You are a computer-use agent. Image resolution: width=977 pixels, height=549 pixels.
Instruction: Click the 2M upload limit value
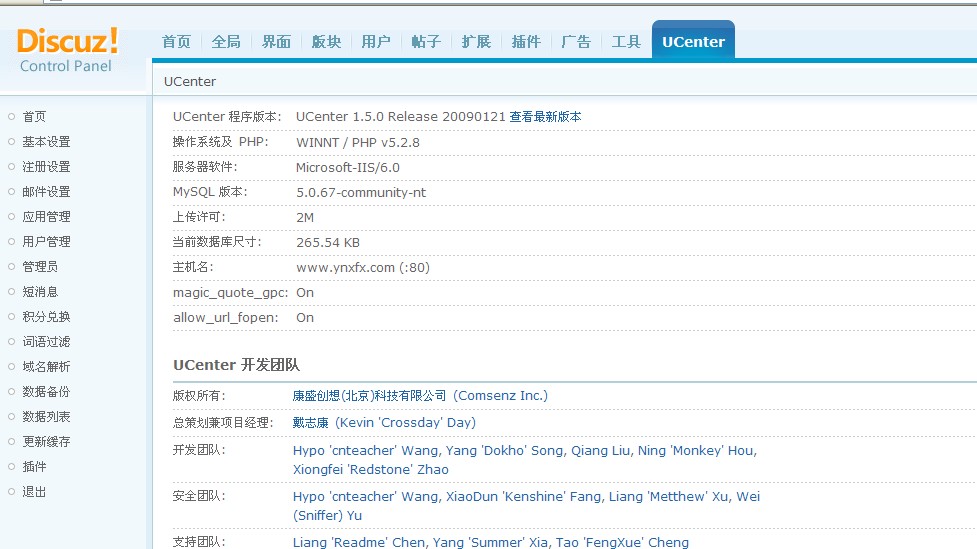point(305,217)
